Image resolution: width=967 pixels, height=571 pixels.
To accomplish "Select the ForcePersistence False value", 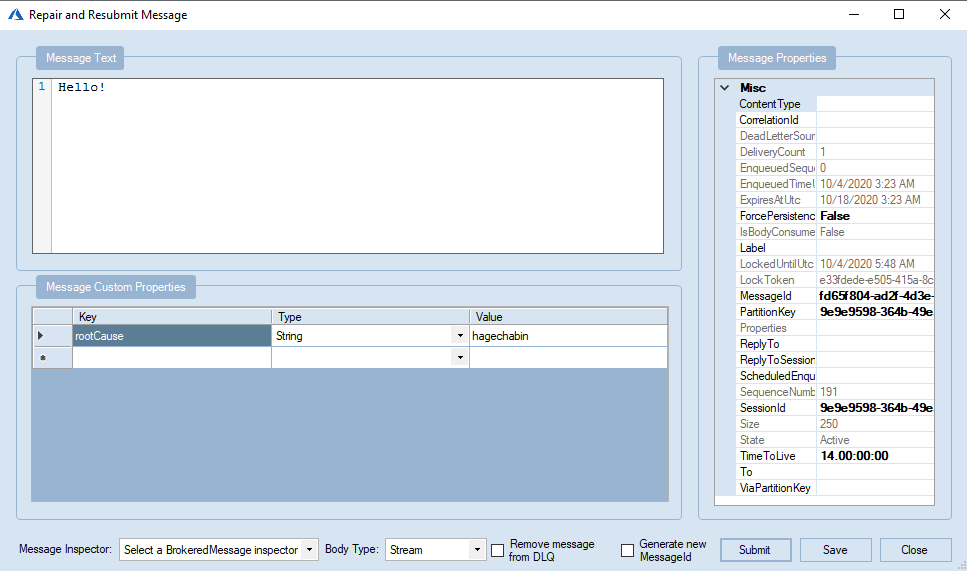I will point(875,216).
